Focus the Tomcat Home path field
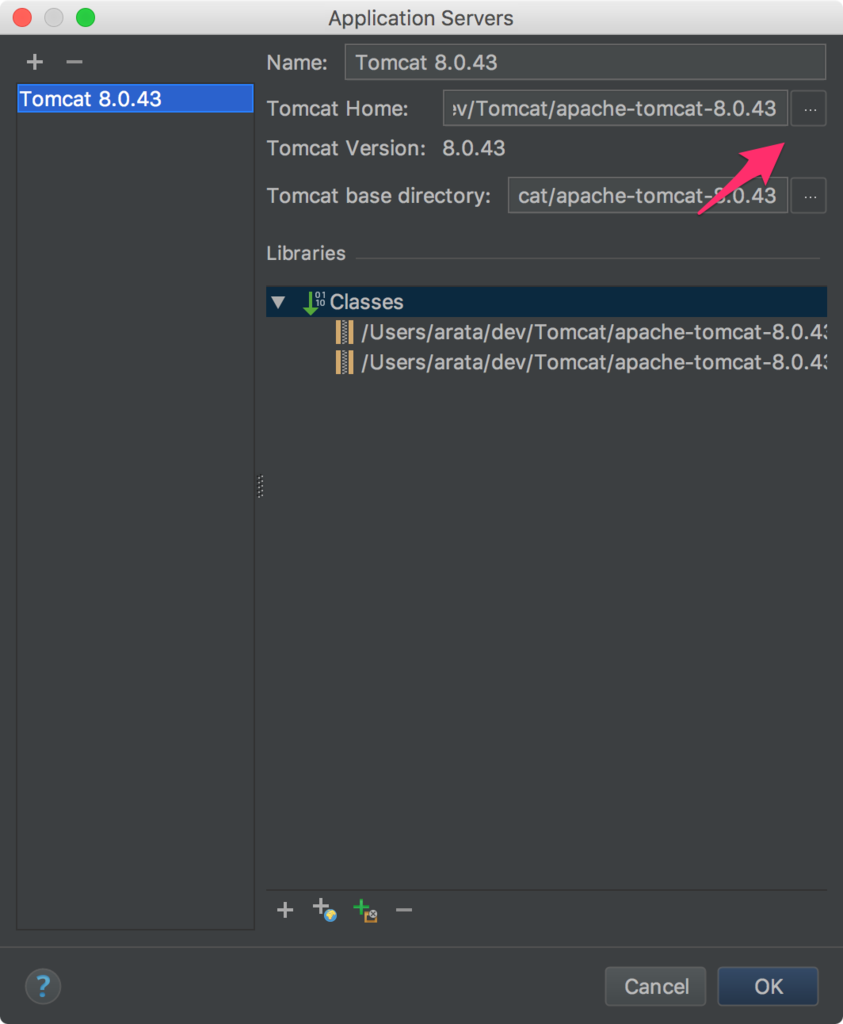Screen dimensions: 843x1024 [615, 108]
